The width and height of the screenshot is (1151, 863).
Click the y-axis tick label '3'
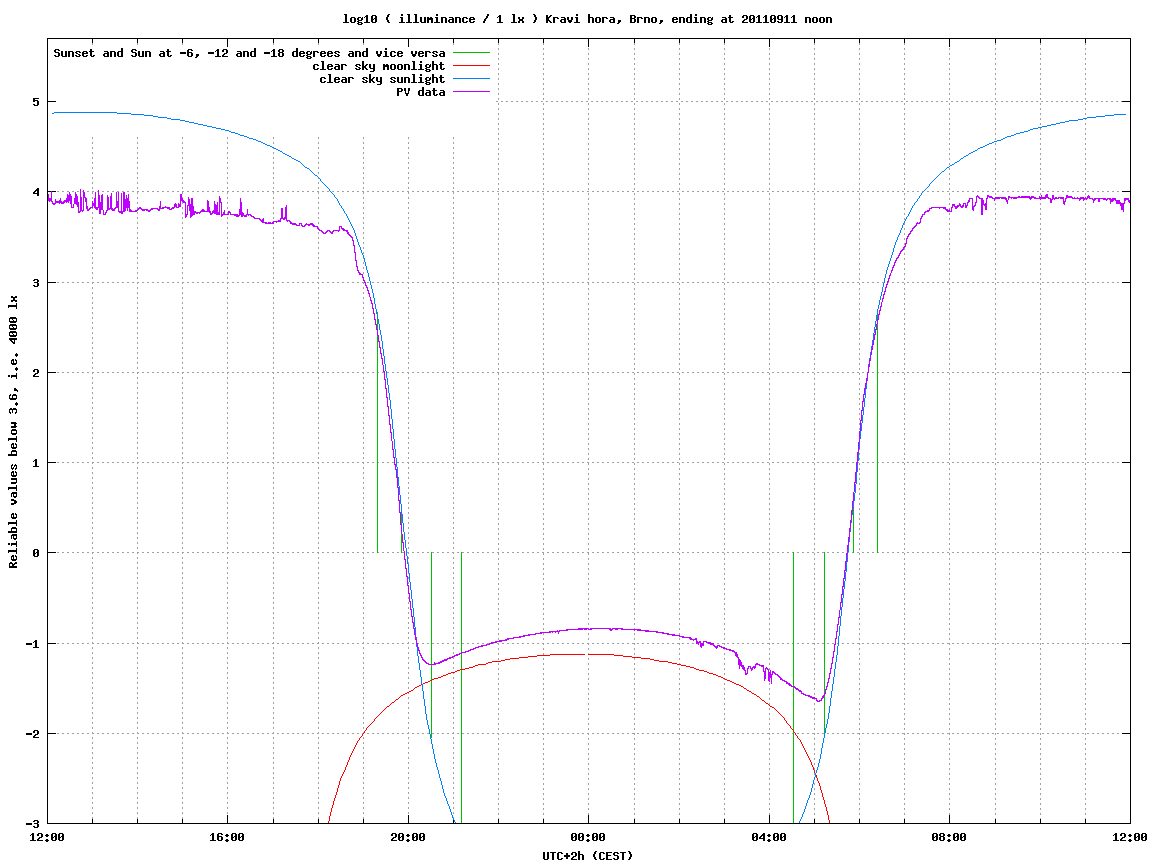coord(36,283)
